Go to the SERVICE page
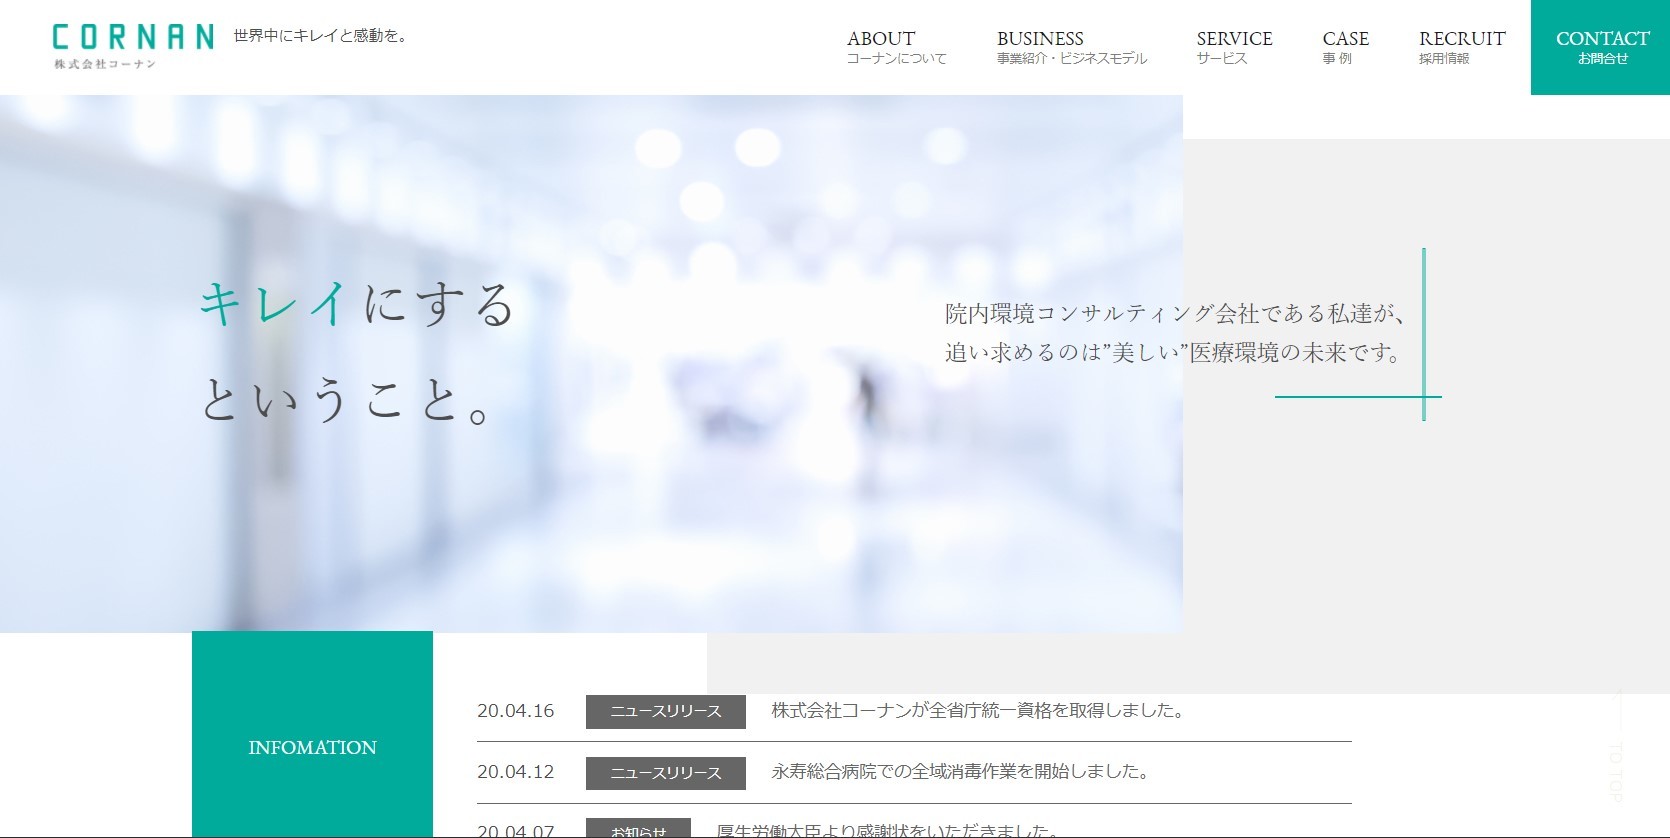1670x838 pixels. pyautogui.click(x=1234, y=47)
